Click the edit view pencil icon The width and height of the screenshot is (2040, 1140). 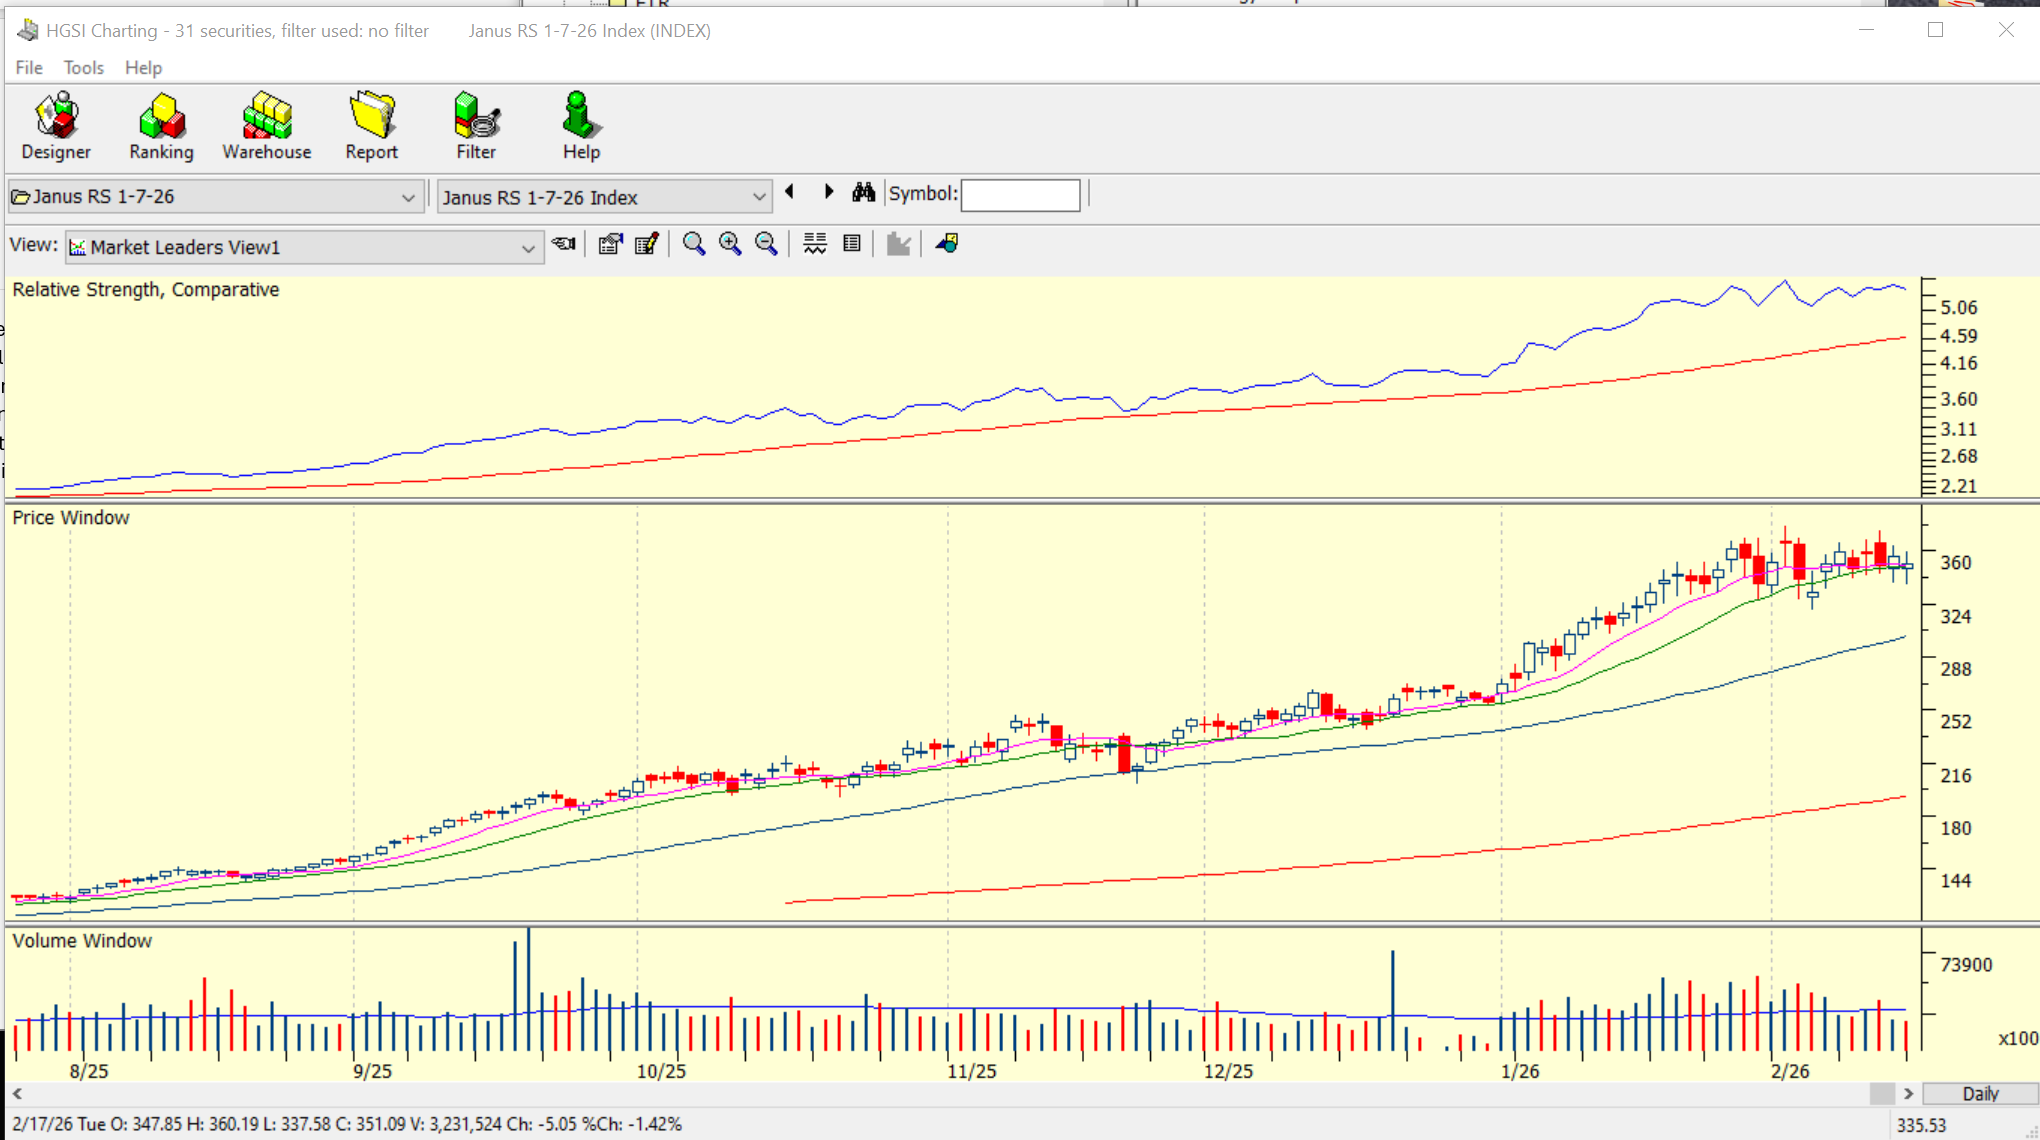[646, 244]
